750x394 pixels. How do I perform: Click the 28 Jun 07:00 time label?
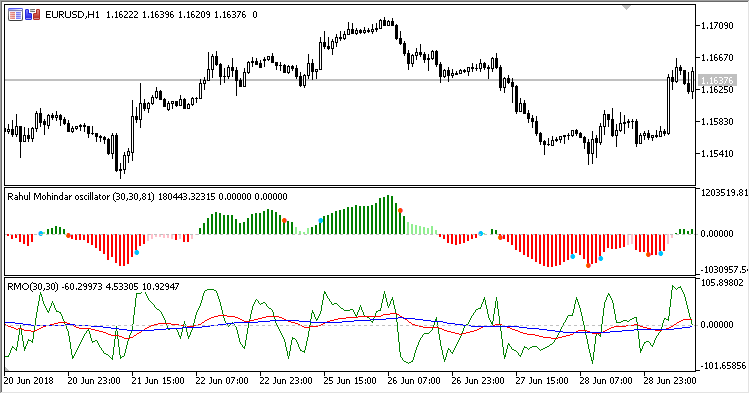coord(606,381)
